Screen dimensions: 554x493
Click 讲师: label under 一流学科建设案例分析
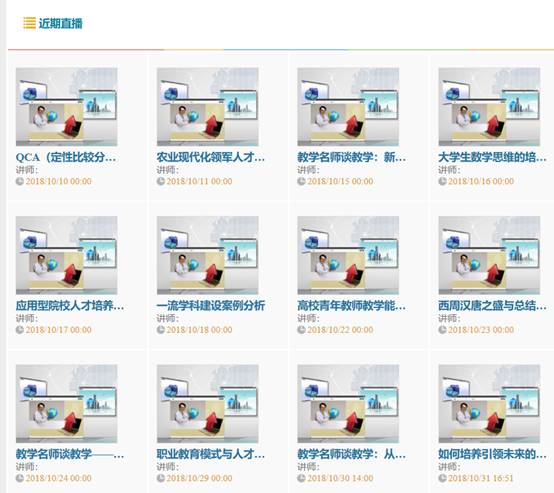click(168, 318)
